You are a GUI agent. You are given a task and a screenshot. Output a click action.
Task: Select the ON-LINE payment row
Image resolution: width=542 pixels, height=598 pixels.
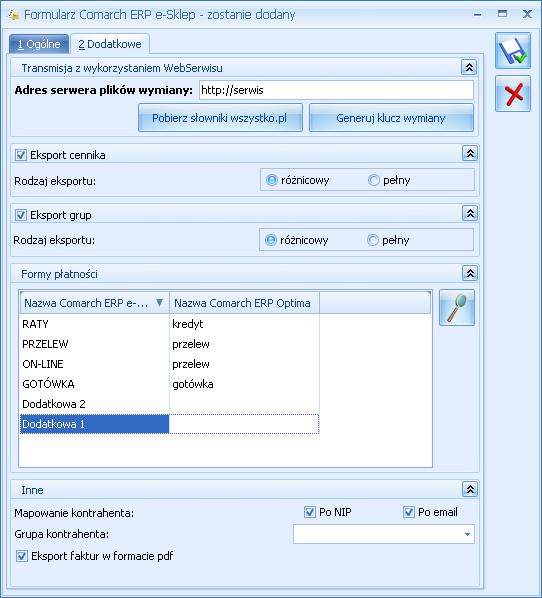(x=169, y=364)
